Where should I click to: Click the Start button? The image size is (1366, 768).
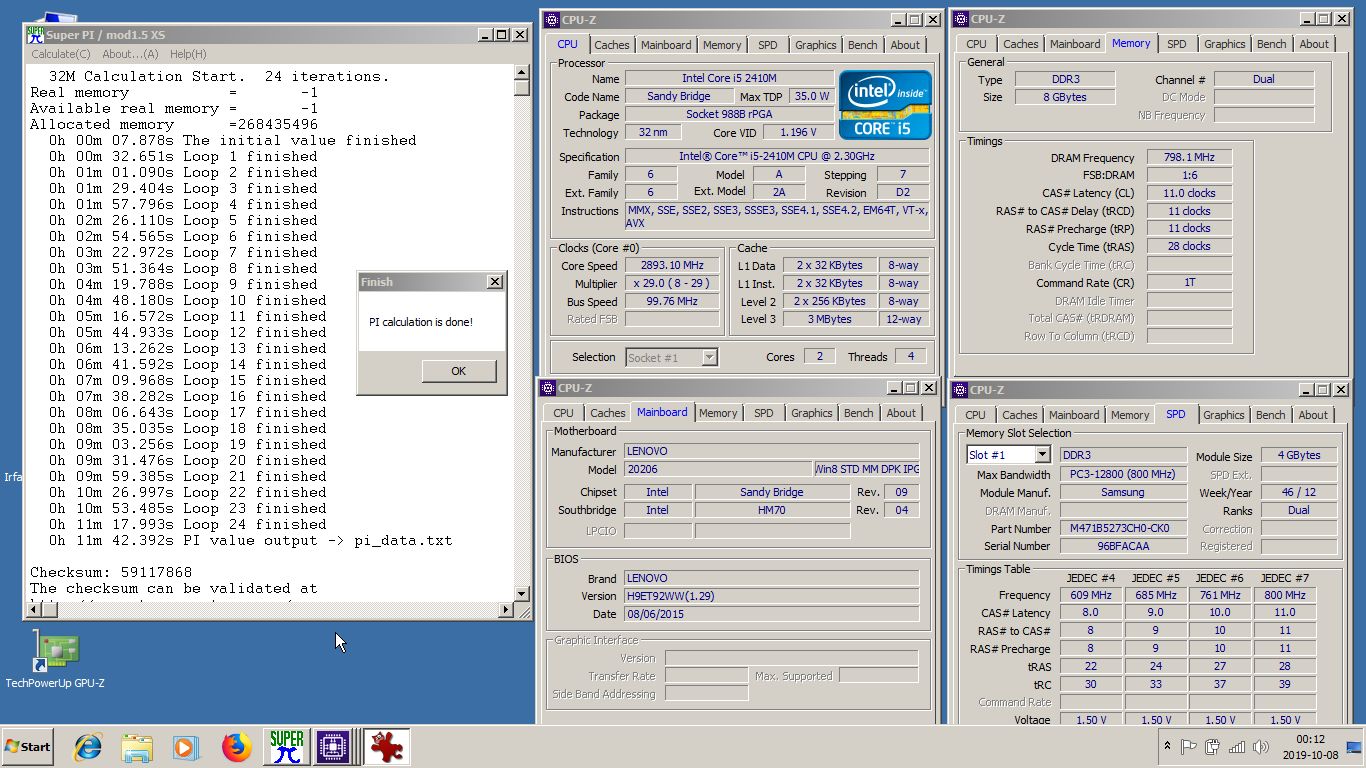(28, 747)
